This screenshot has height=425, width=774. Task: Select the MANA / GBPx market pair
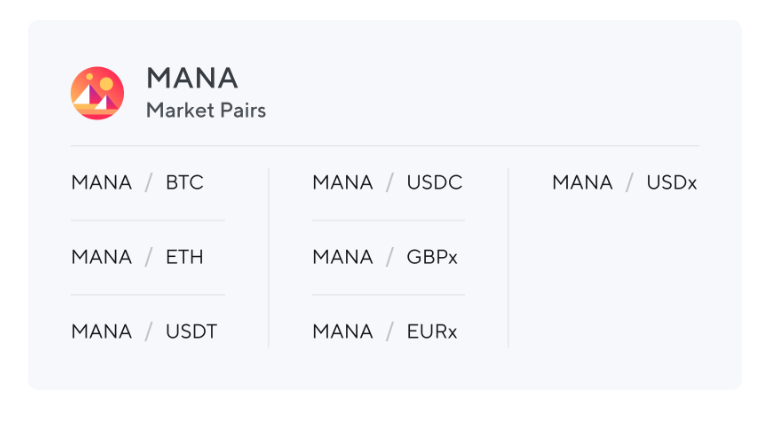click(x=385, y=257)
